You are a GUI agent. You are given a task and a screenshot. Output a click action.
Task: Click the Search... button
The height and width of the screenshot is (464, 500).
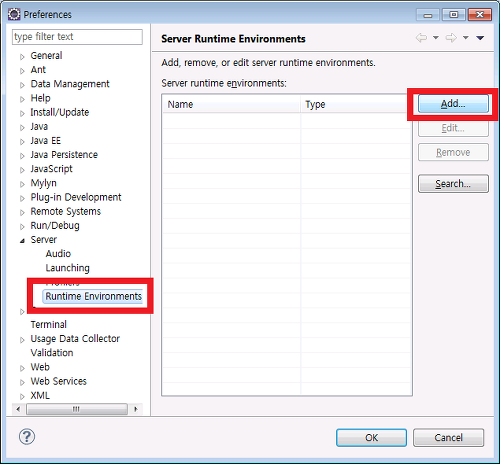[453, 184]
